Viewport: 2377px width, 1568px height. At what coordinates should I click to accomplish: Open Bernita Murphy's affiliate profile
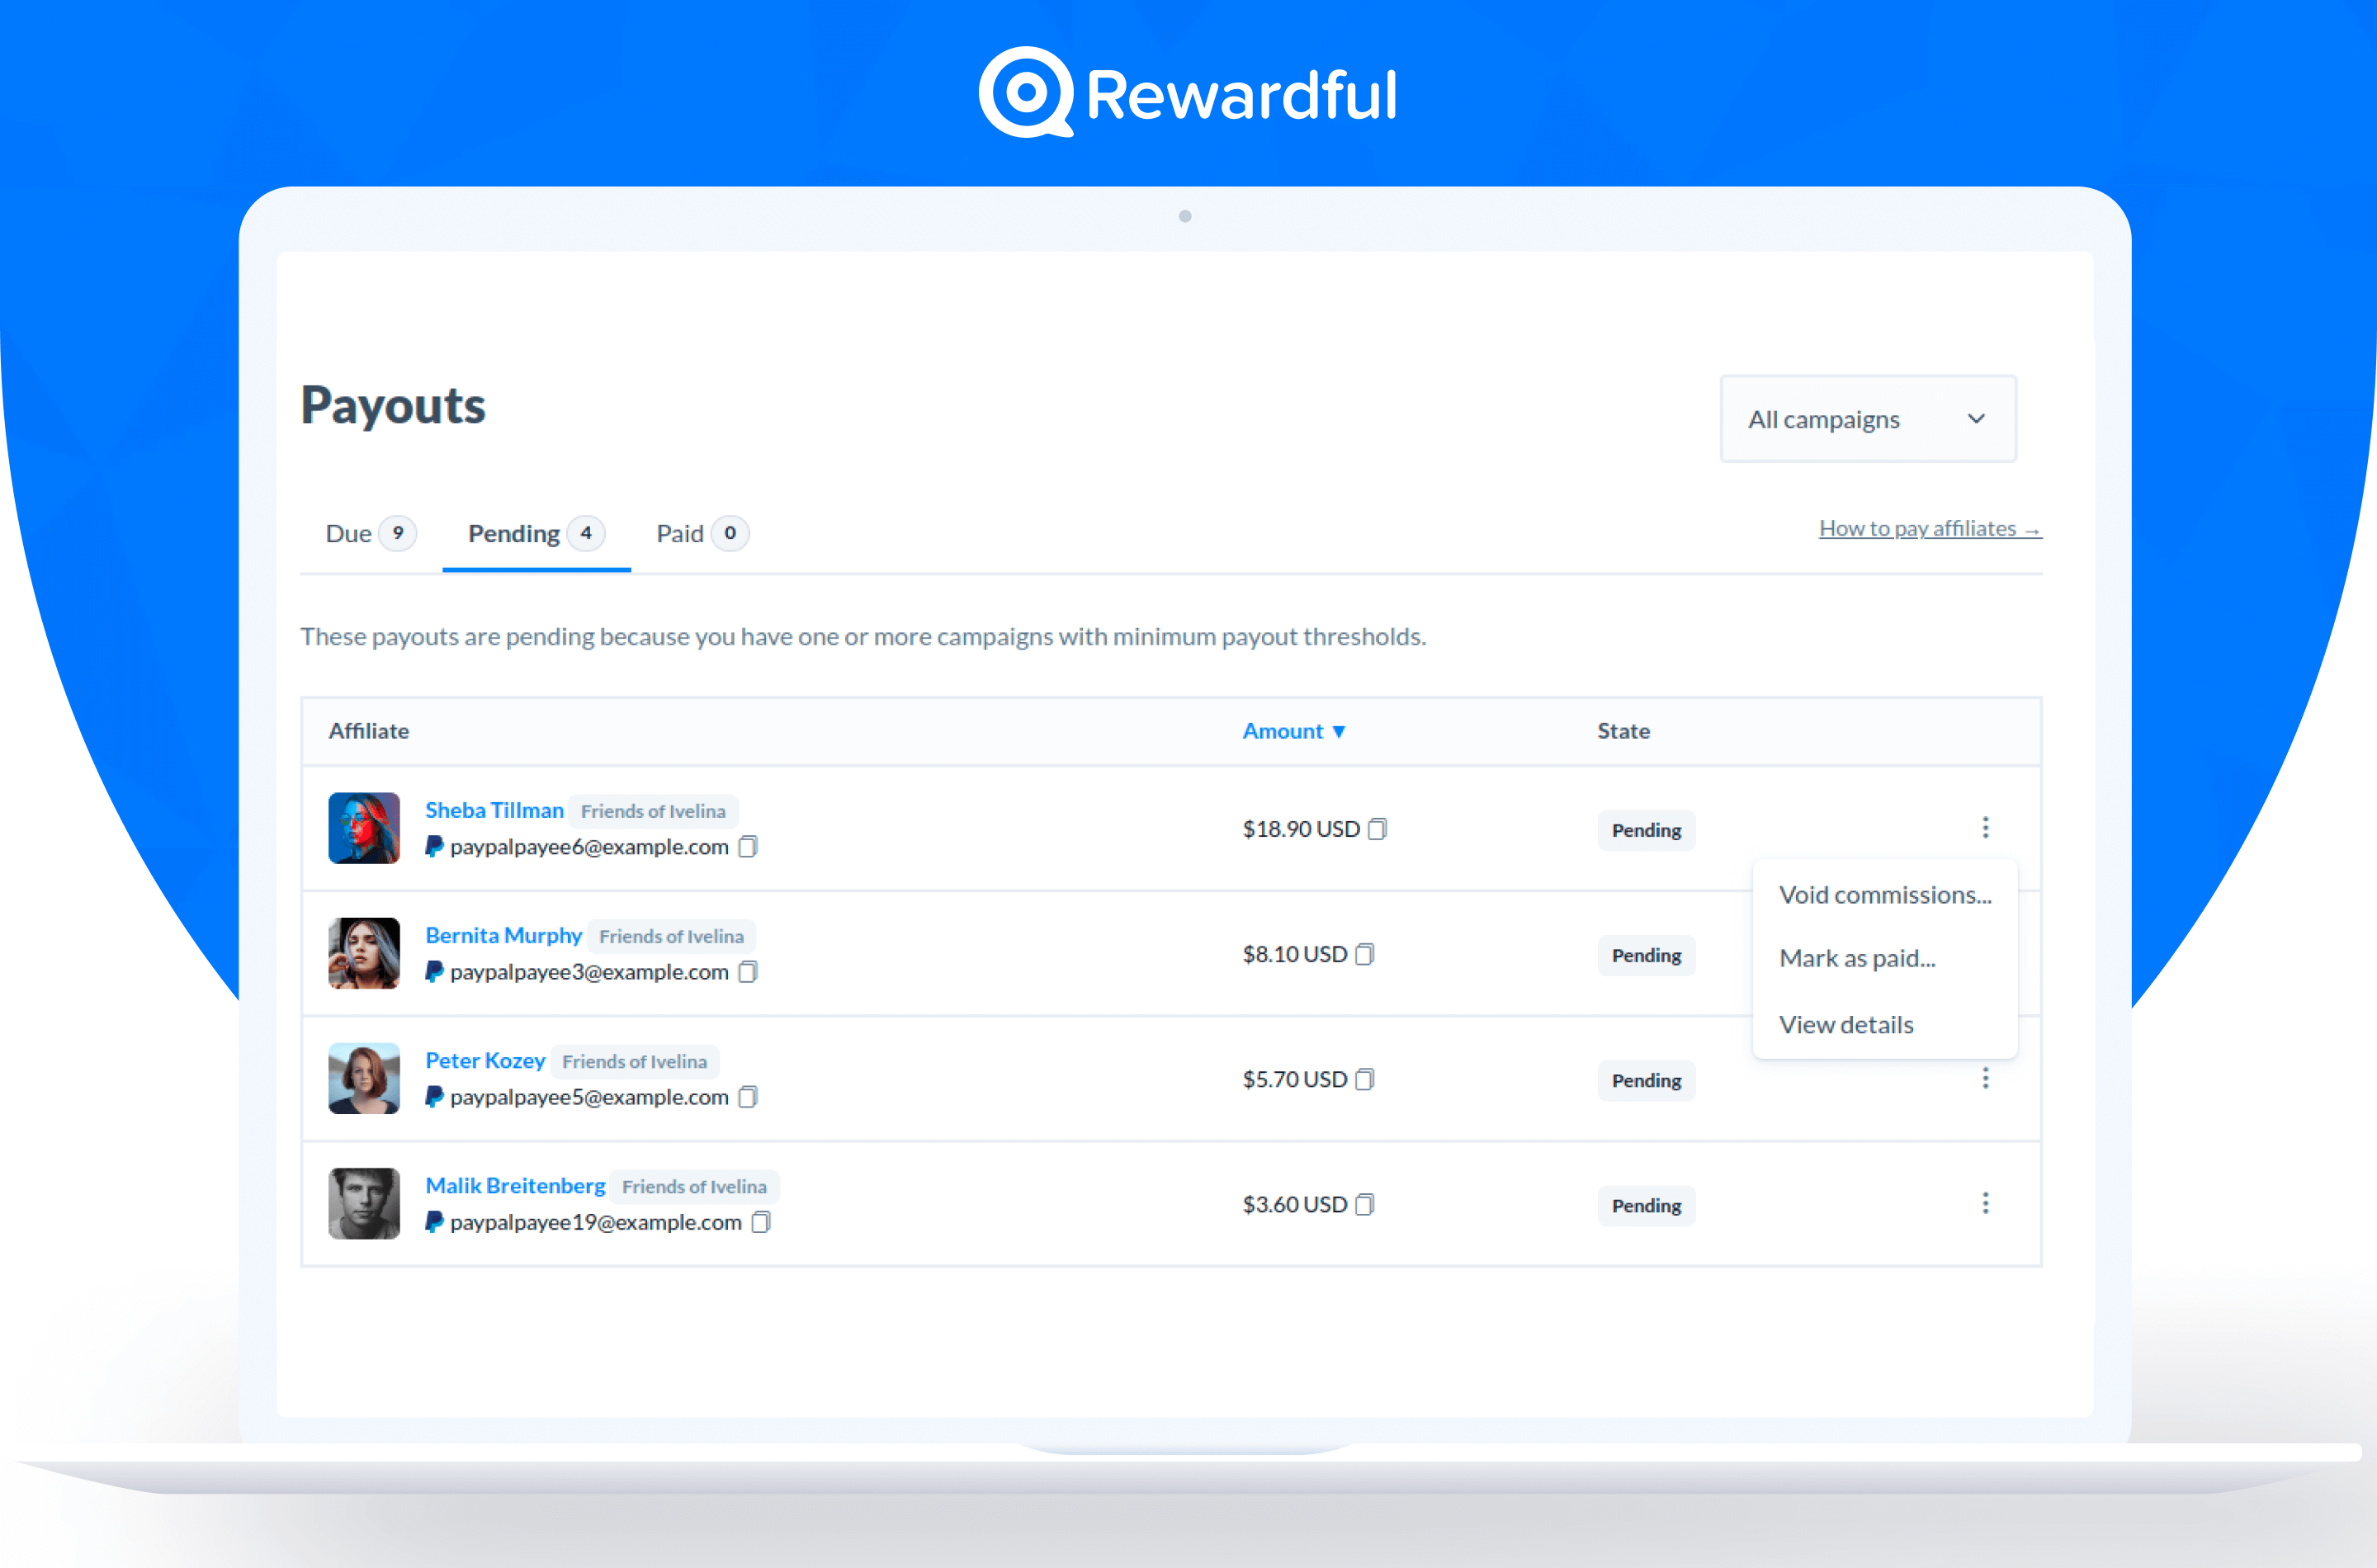(503, 935)
